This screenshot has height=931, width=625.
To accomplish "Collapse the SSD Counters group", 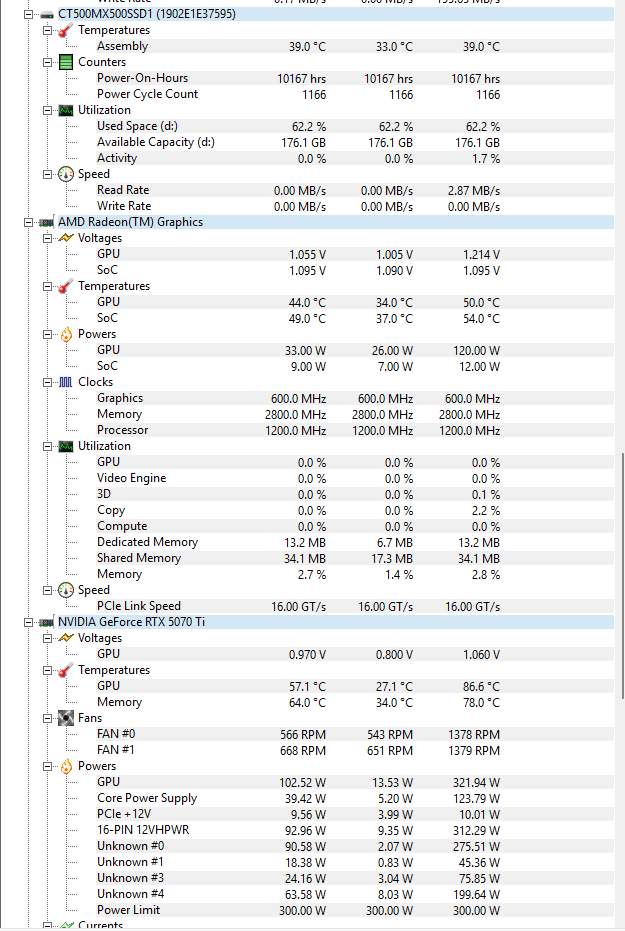I will 47,62.
